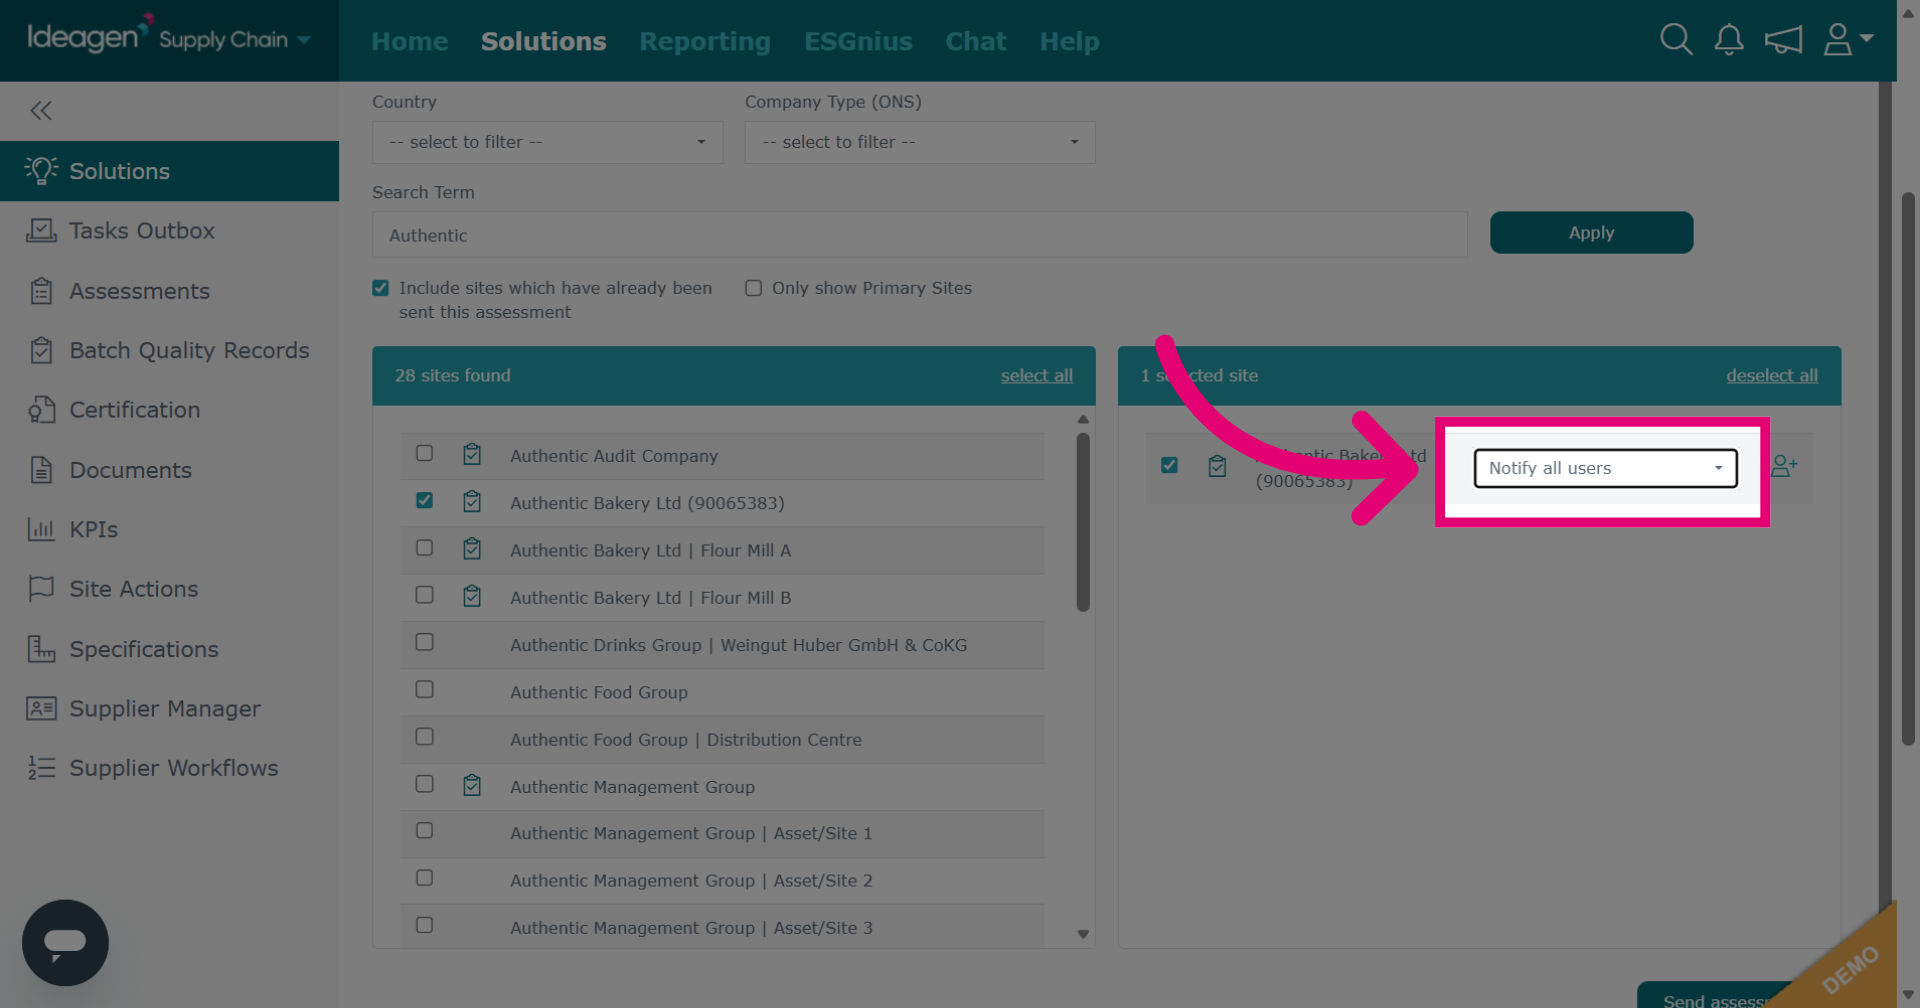Uncheck the selected site checkbox in right panel
The image size is (1920, 1008).
coord(1169,465)
